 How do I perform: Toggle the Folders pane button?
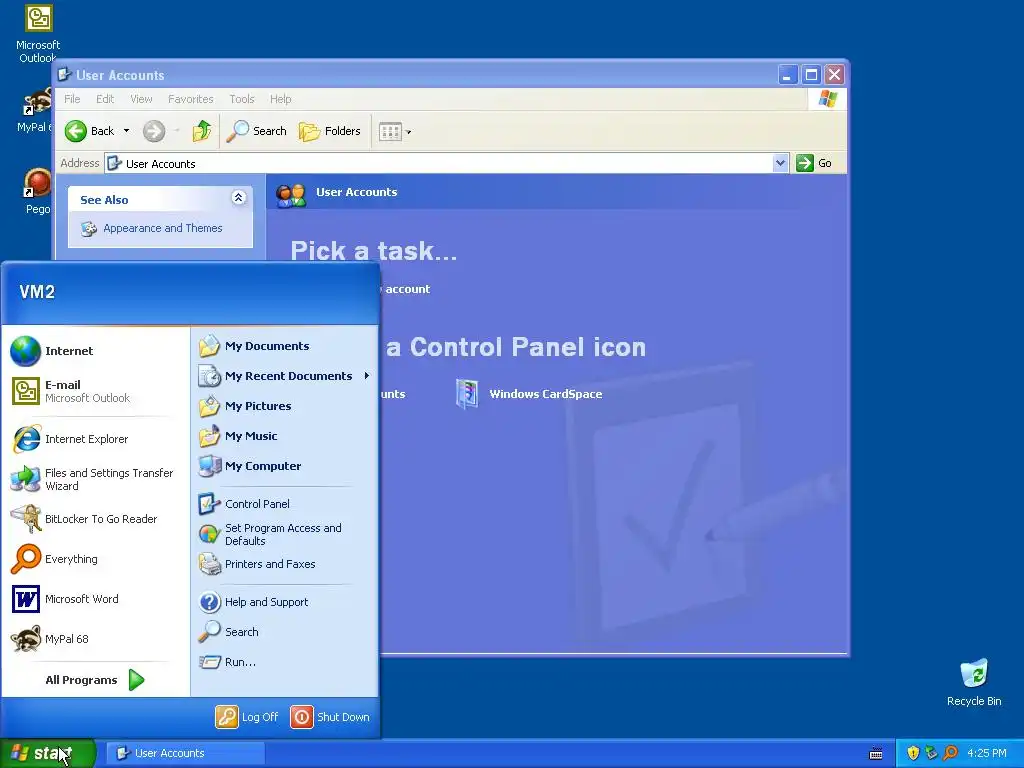click(330, 131)
